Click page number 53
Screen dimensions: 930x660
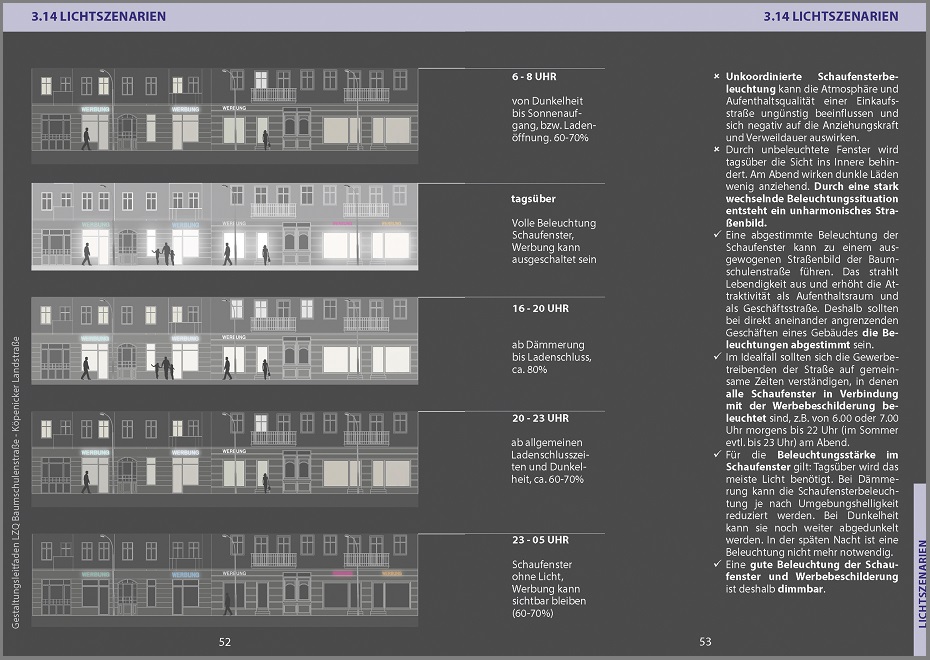pos(705,642)
